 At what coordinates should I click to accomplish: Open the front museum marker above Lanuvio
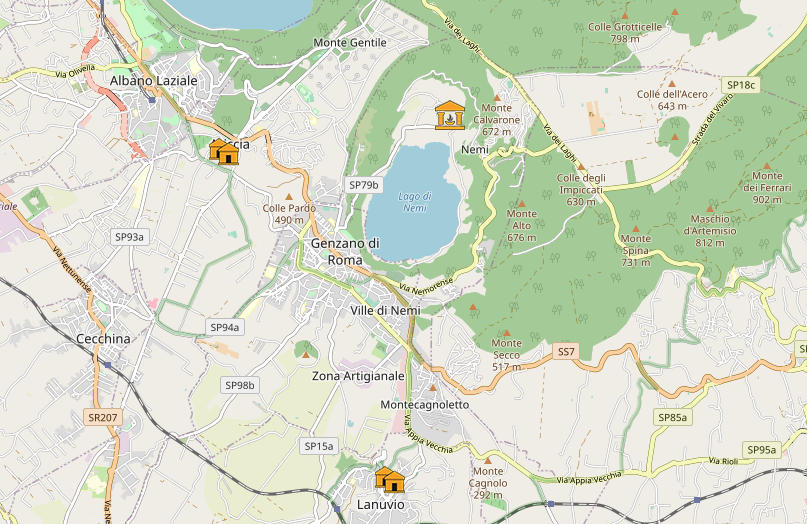[394, 482]
